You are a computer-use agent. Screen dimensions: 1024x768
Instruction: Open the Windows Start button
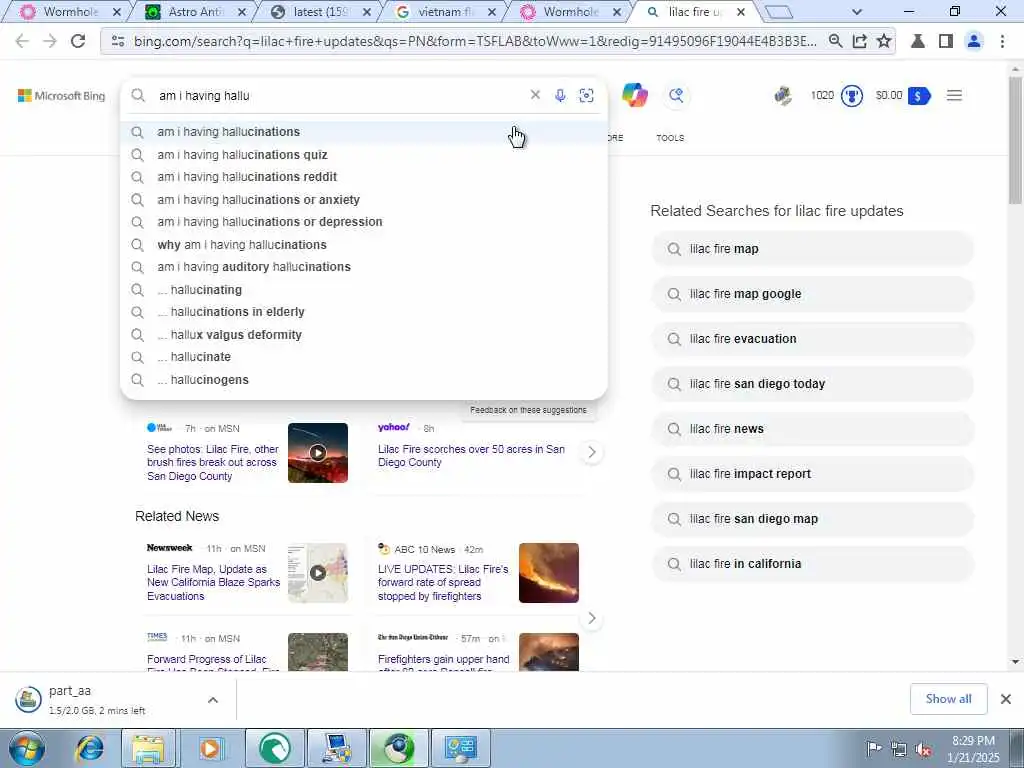[x=27, y=748]
